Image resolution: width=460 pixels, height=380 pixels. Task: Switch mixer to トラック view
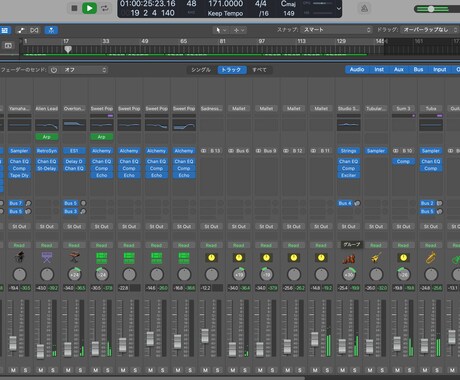(231, 70)
